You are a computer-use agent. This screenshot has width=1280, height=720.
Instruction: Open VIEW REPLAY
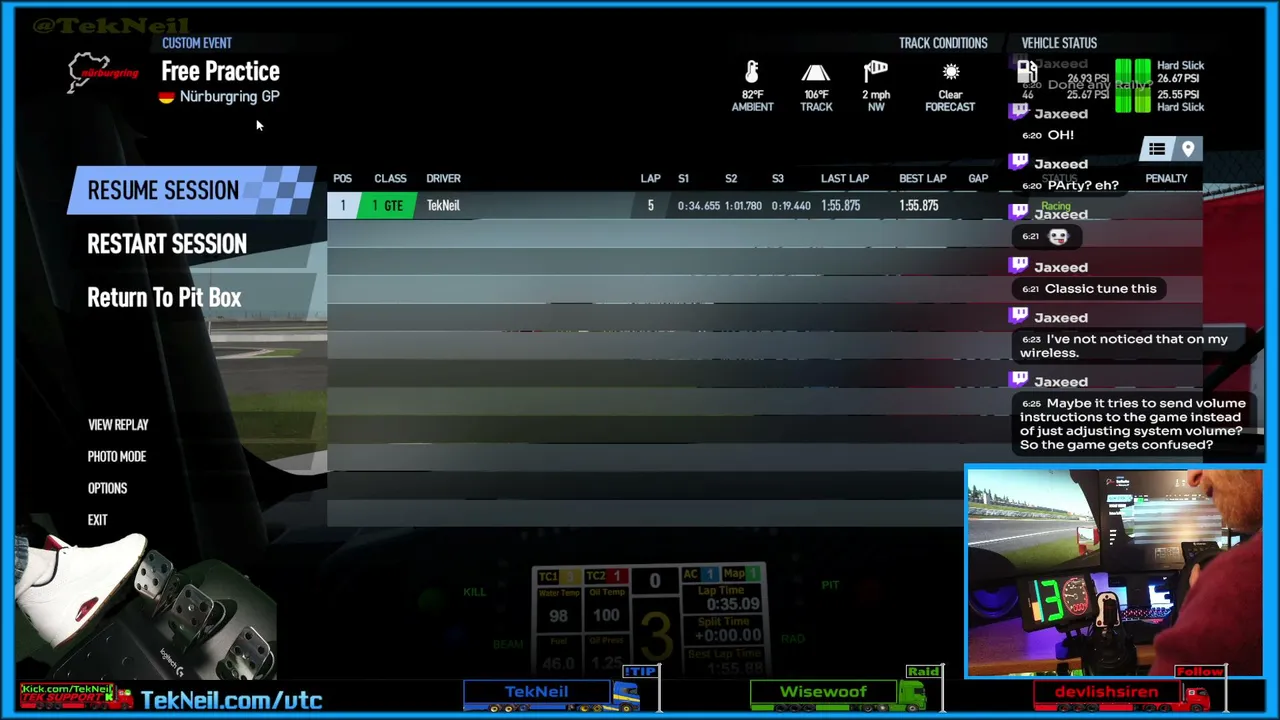point(118,425)
